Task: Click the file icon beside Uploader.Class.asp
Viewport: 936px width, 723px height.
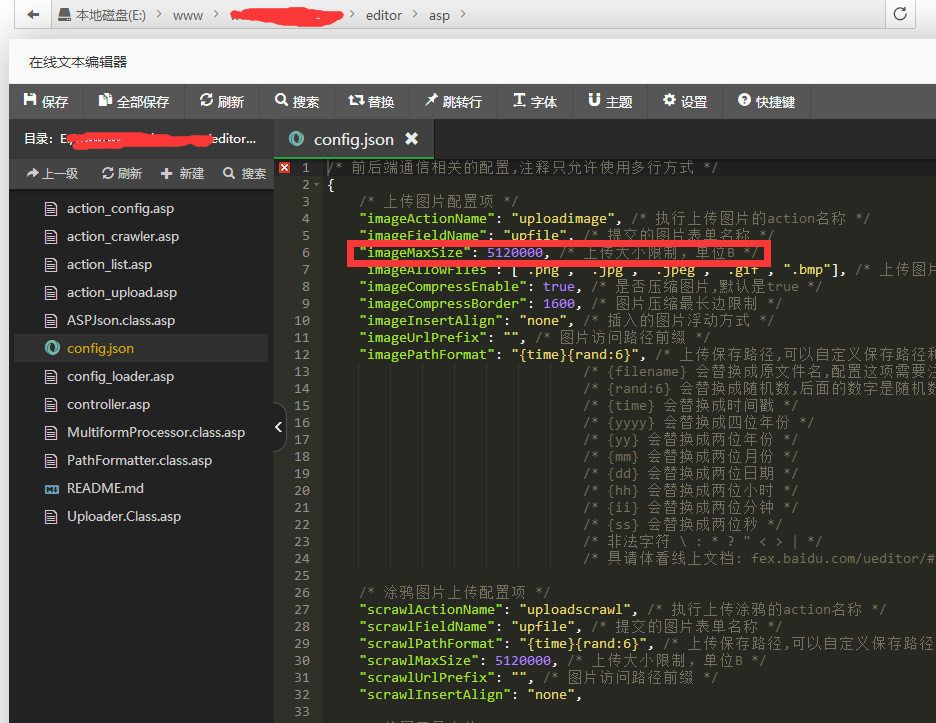Action: pyautogui.click(x=51, y=517)
